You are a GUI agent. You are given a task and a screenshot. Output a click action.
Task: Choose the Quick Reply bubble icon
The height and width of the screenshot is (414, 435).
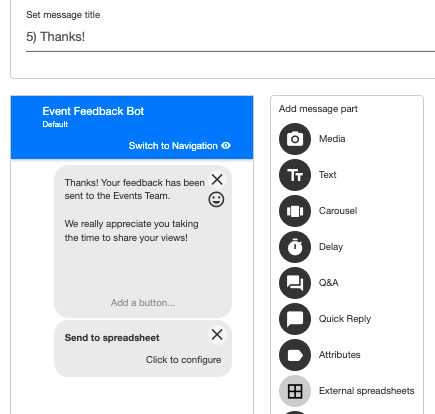(x=295, y=319)
